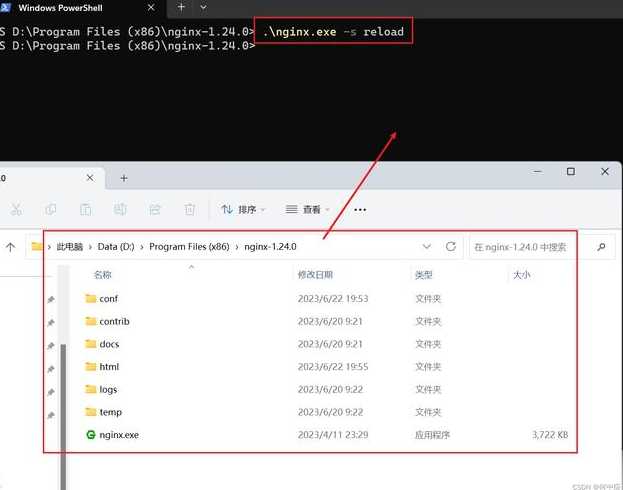Expand chevron after 此电脑 breadcrumb
The image size is (623, 490).
click(90, 247)
